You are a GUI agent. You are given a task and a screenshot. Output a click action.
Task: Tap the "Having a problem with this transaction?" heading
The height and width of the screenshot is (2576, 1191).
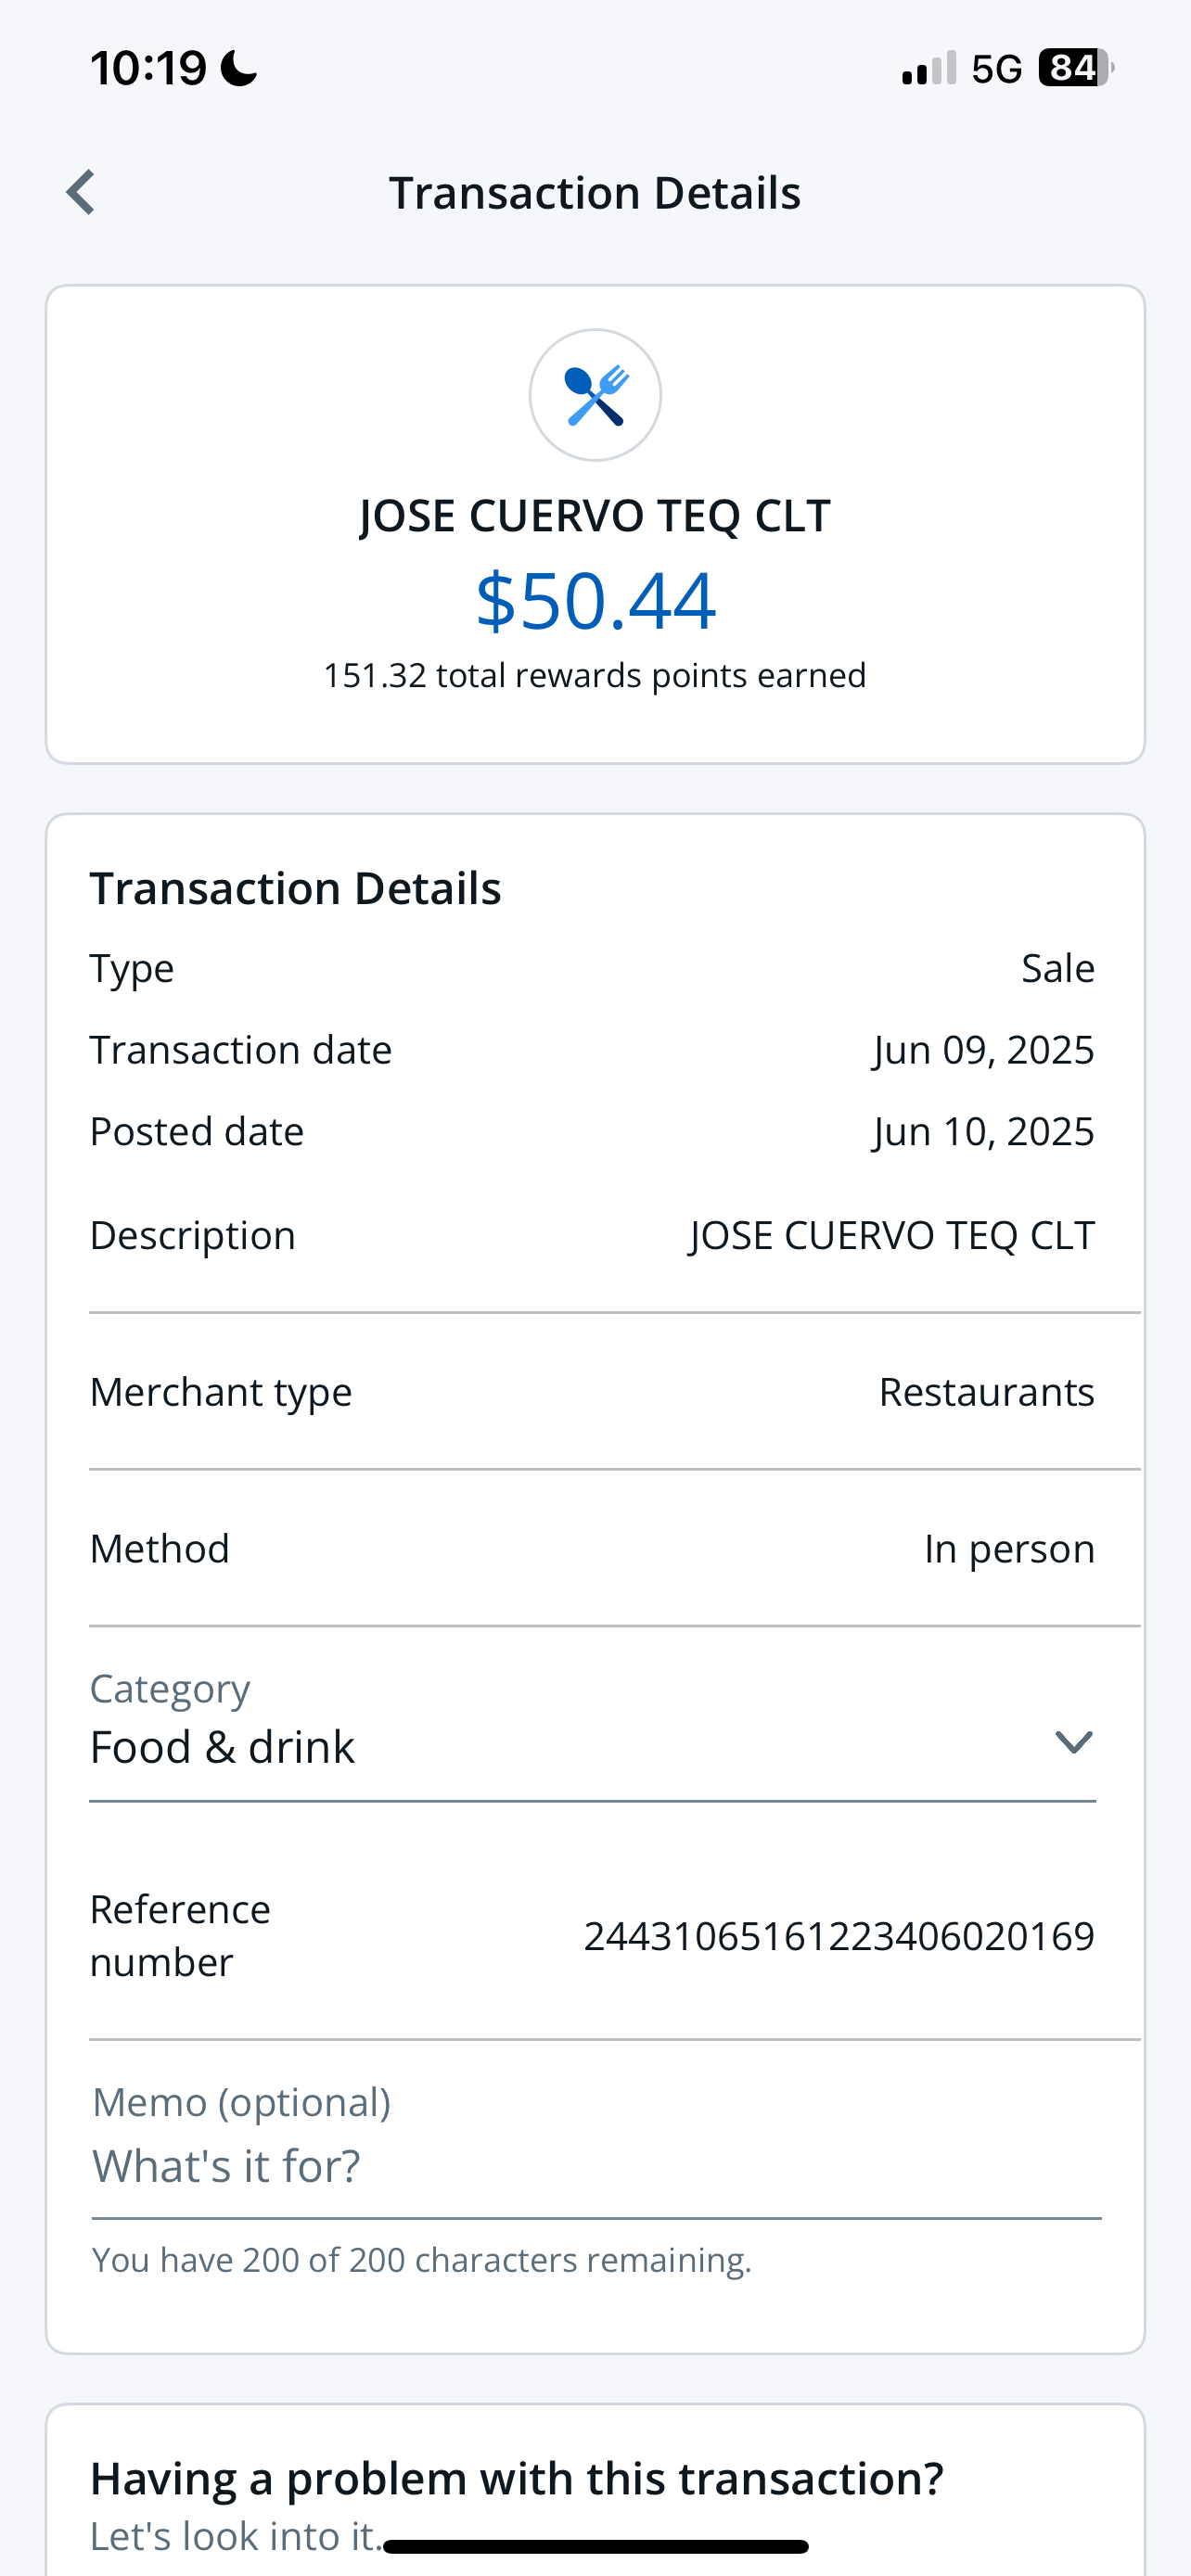[516, 2478]
